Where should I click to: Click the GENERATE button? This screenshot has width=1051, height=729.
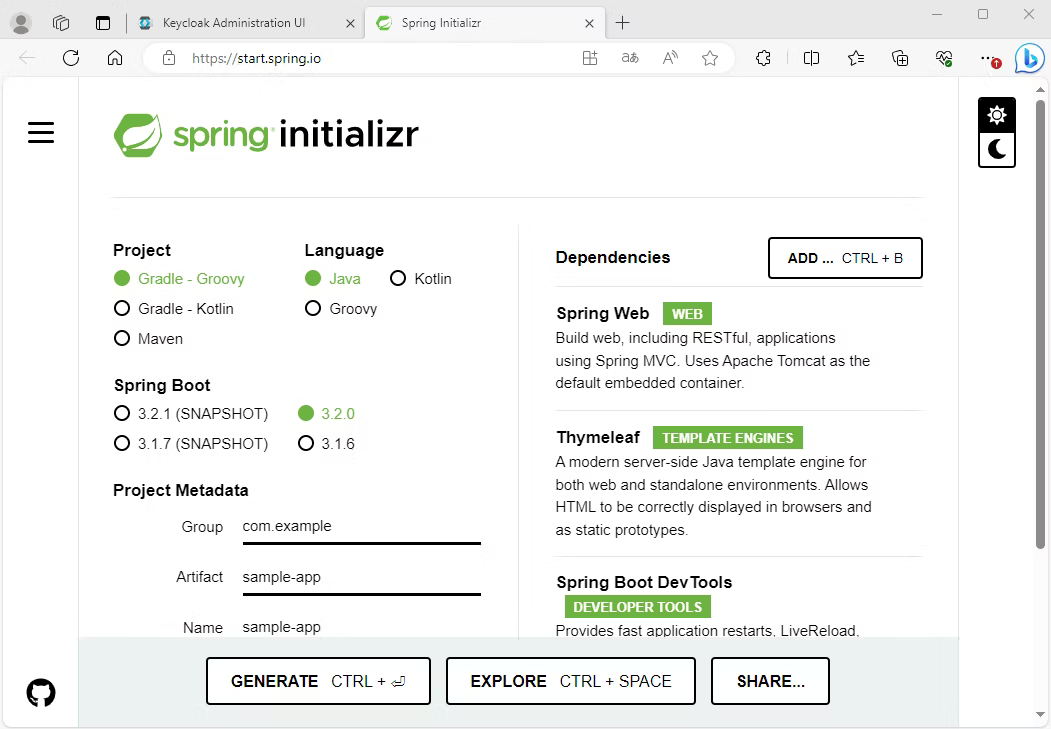[x=318, y=681]
